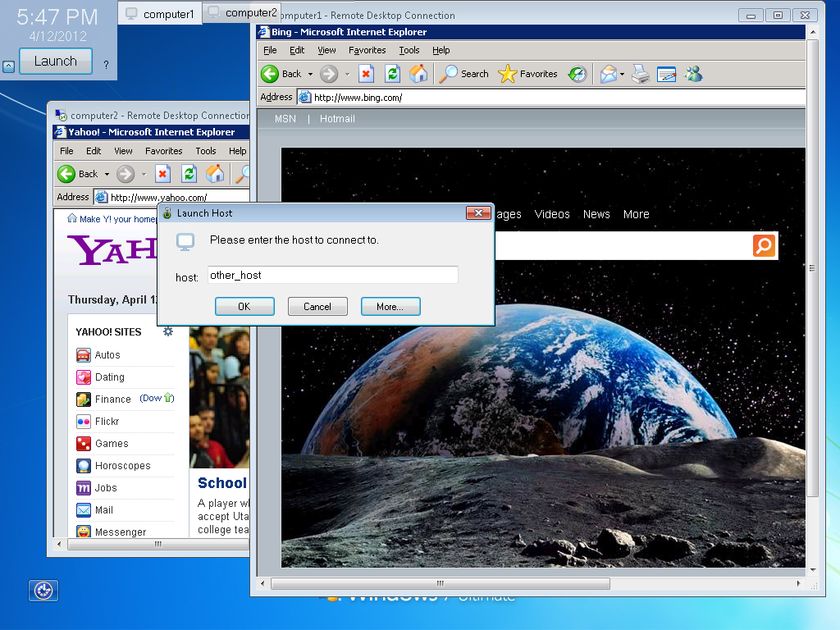This screenshot has height=630, width=840.
Task: Go to home page in Bing browser
Action: click(418, 73)
